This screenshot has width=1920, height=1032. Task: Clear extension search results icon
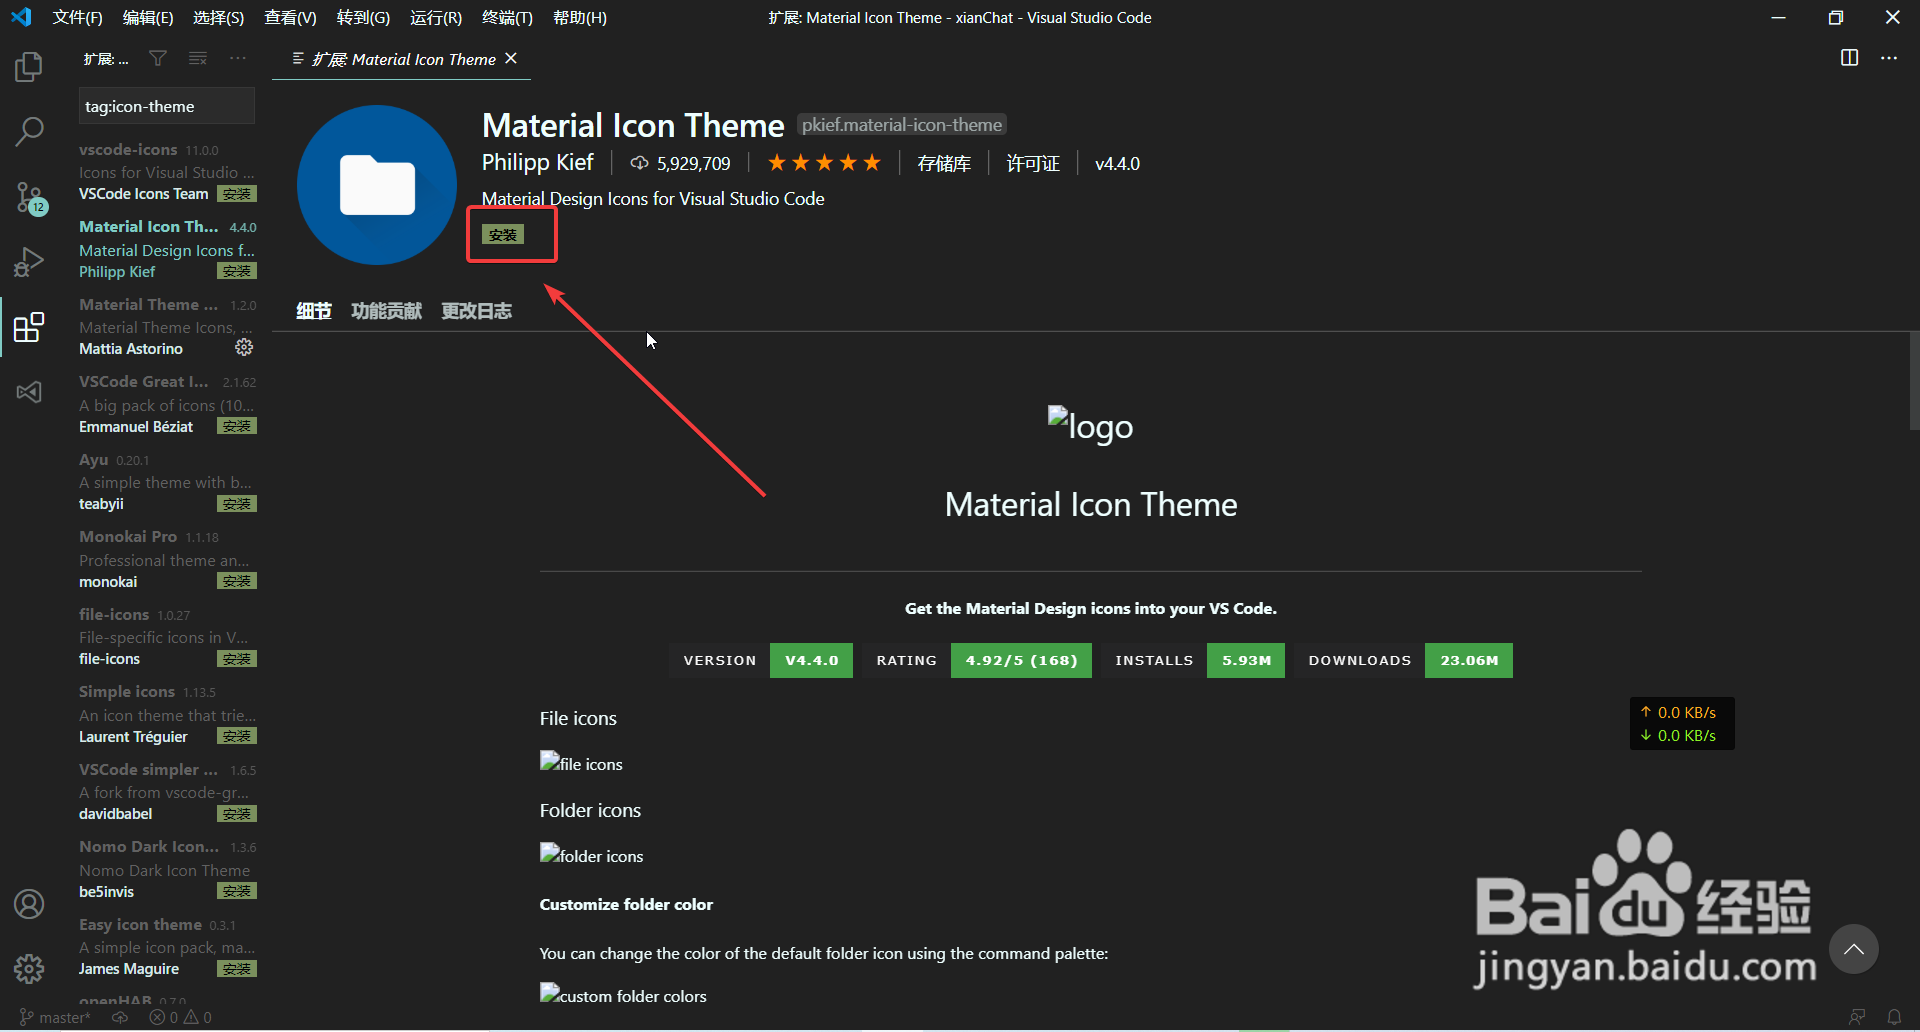pos(198,59)
